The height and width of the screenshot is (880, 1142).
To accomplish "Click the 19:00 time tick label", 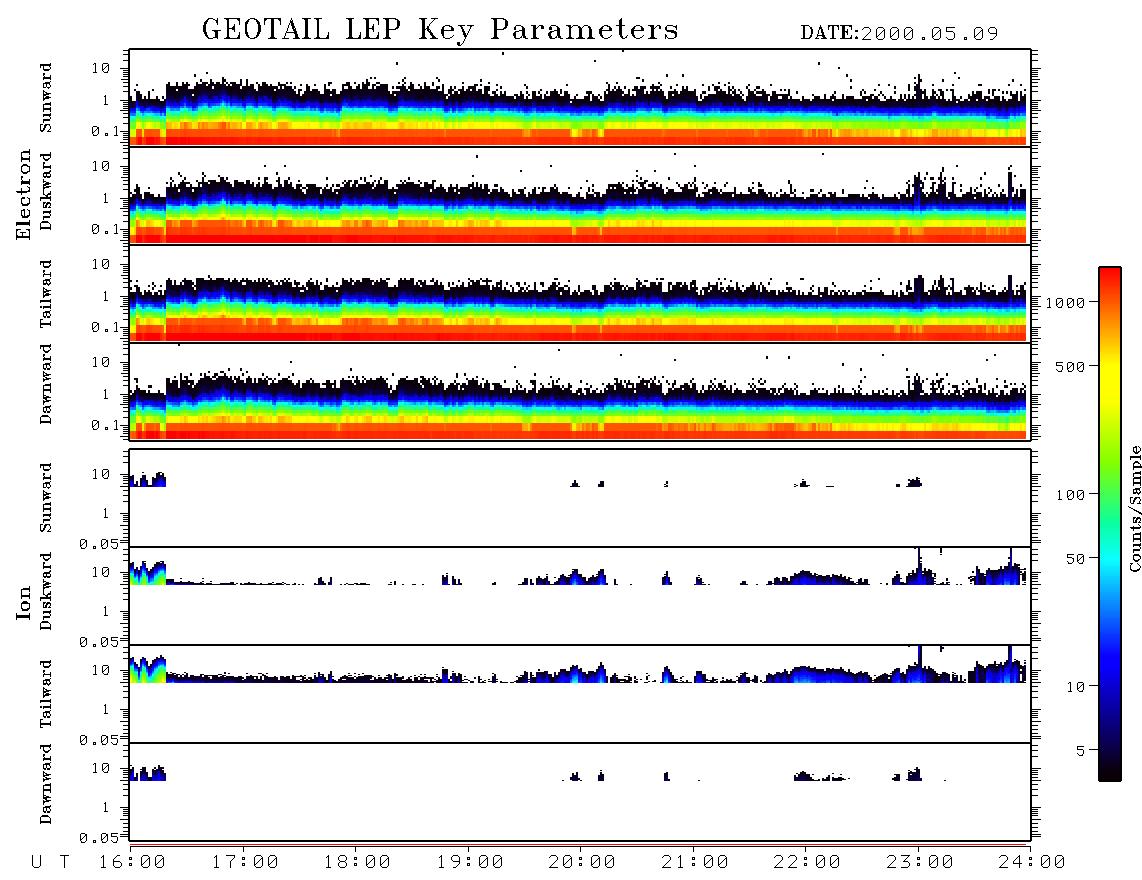I will pos(470,863).
